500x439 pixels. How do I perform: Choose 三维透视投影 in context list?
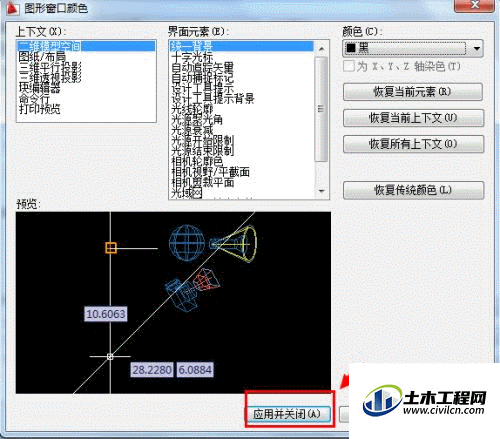pyautogui.click(x=50, y=77)
